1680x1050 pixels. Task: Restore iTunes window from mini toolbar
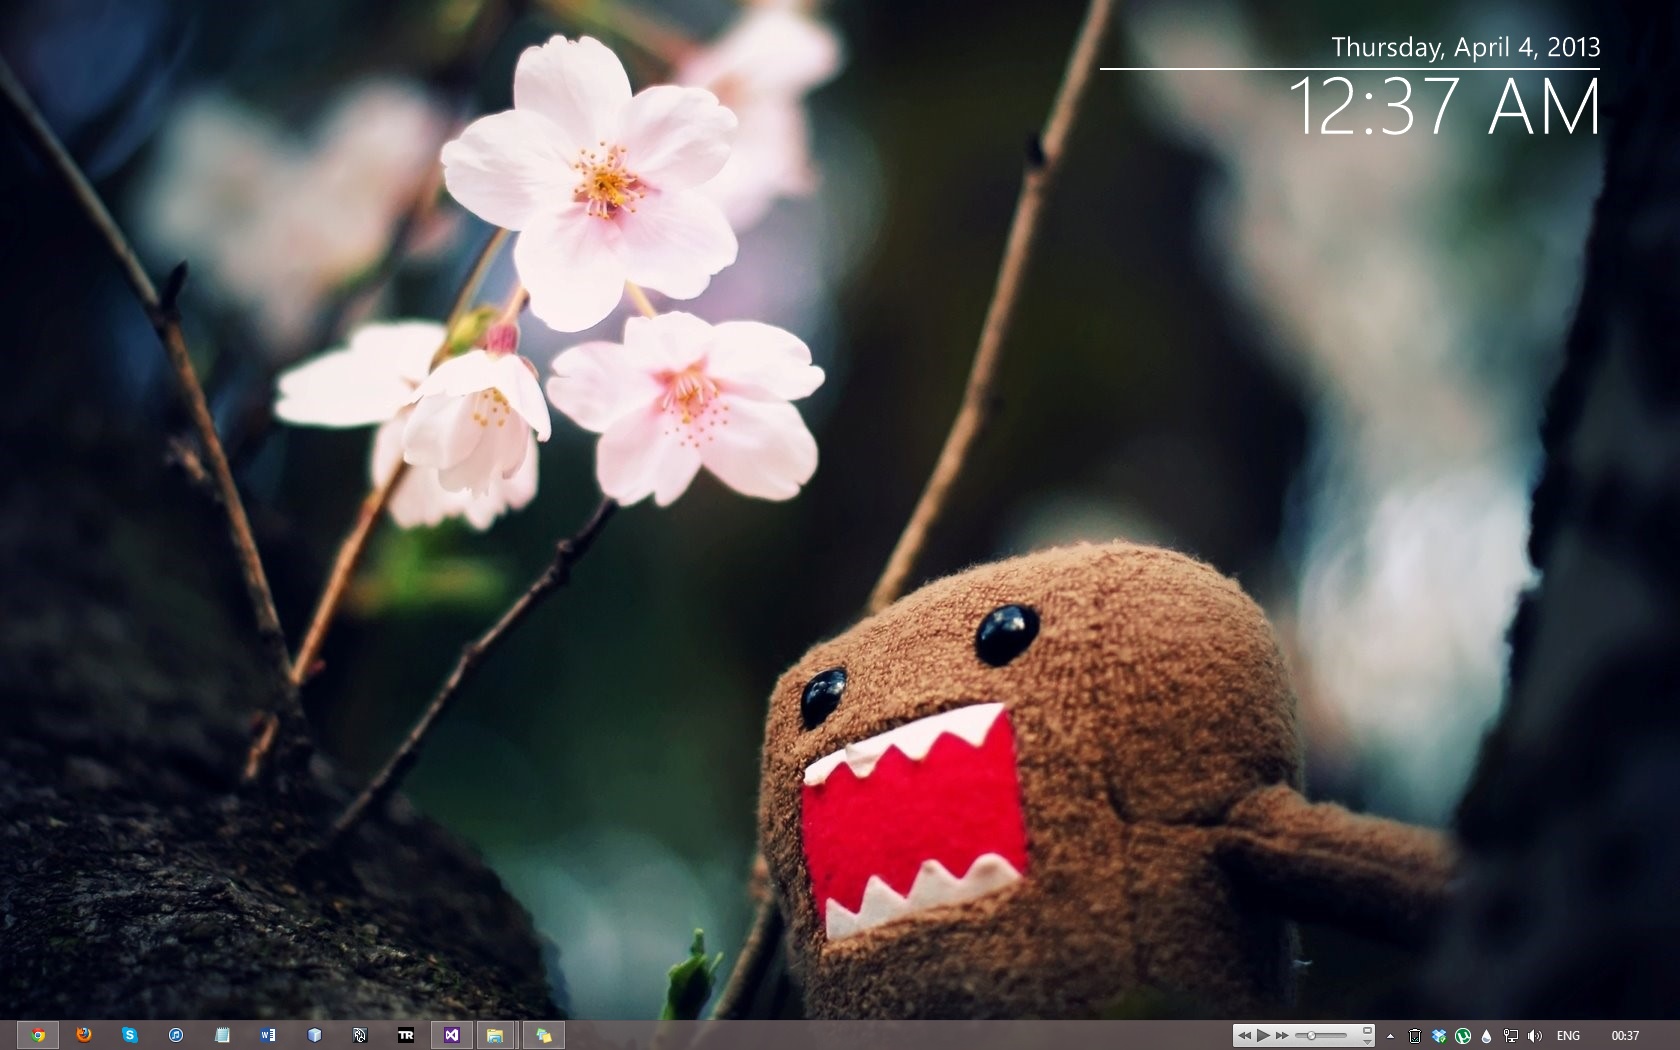tap(1367, 1029)
